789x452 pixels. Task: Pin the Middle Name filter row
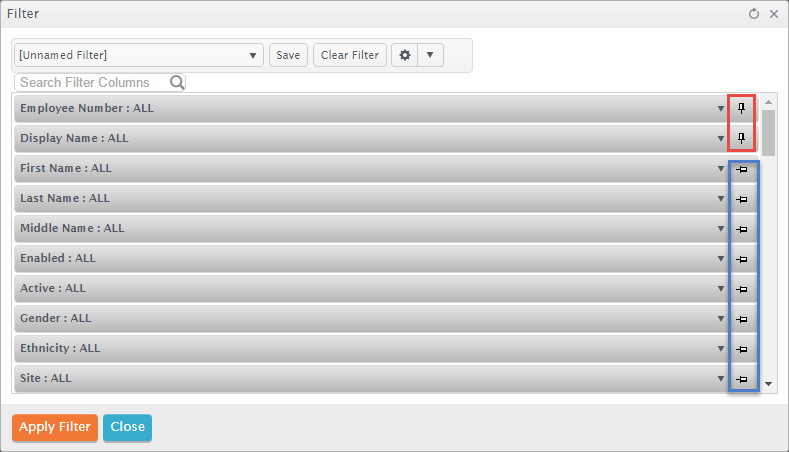tap(742, 230)
